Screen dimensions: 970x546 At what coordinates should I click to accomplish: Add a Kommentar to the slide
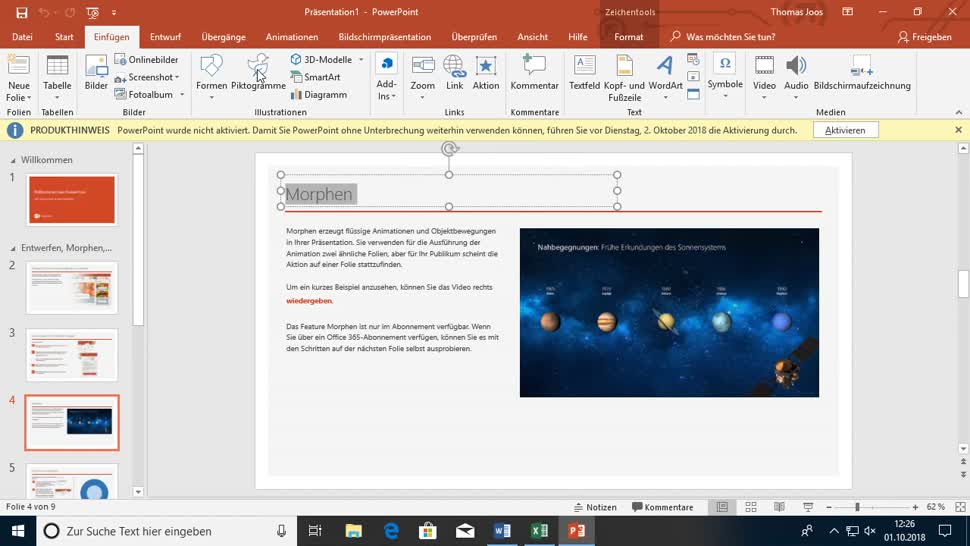[x=534, y=73]
